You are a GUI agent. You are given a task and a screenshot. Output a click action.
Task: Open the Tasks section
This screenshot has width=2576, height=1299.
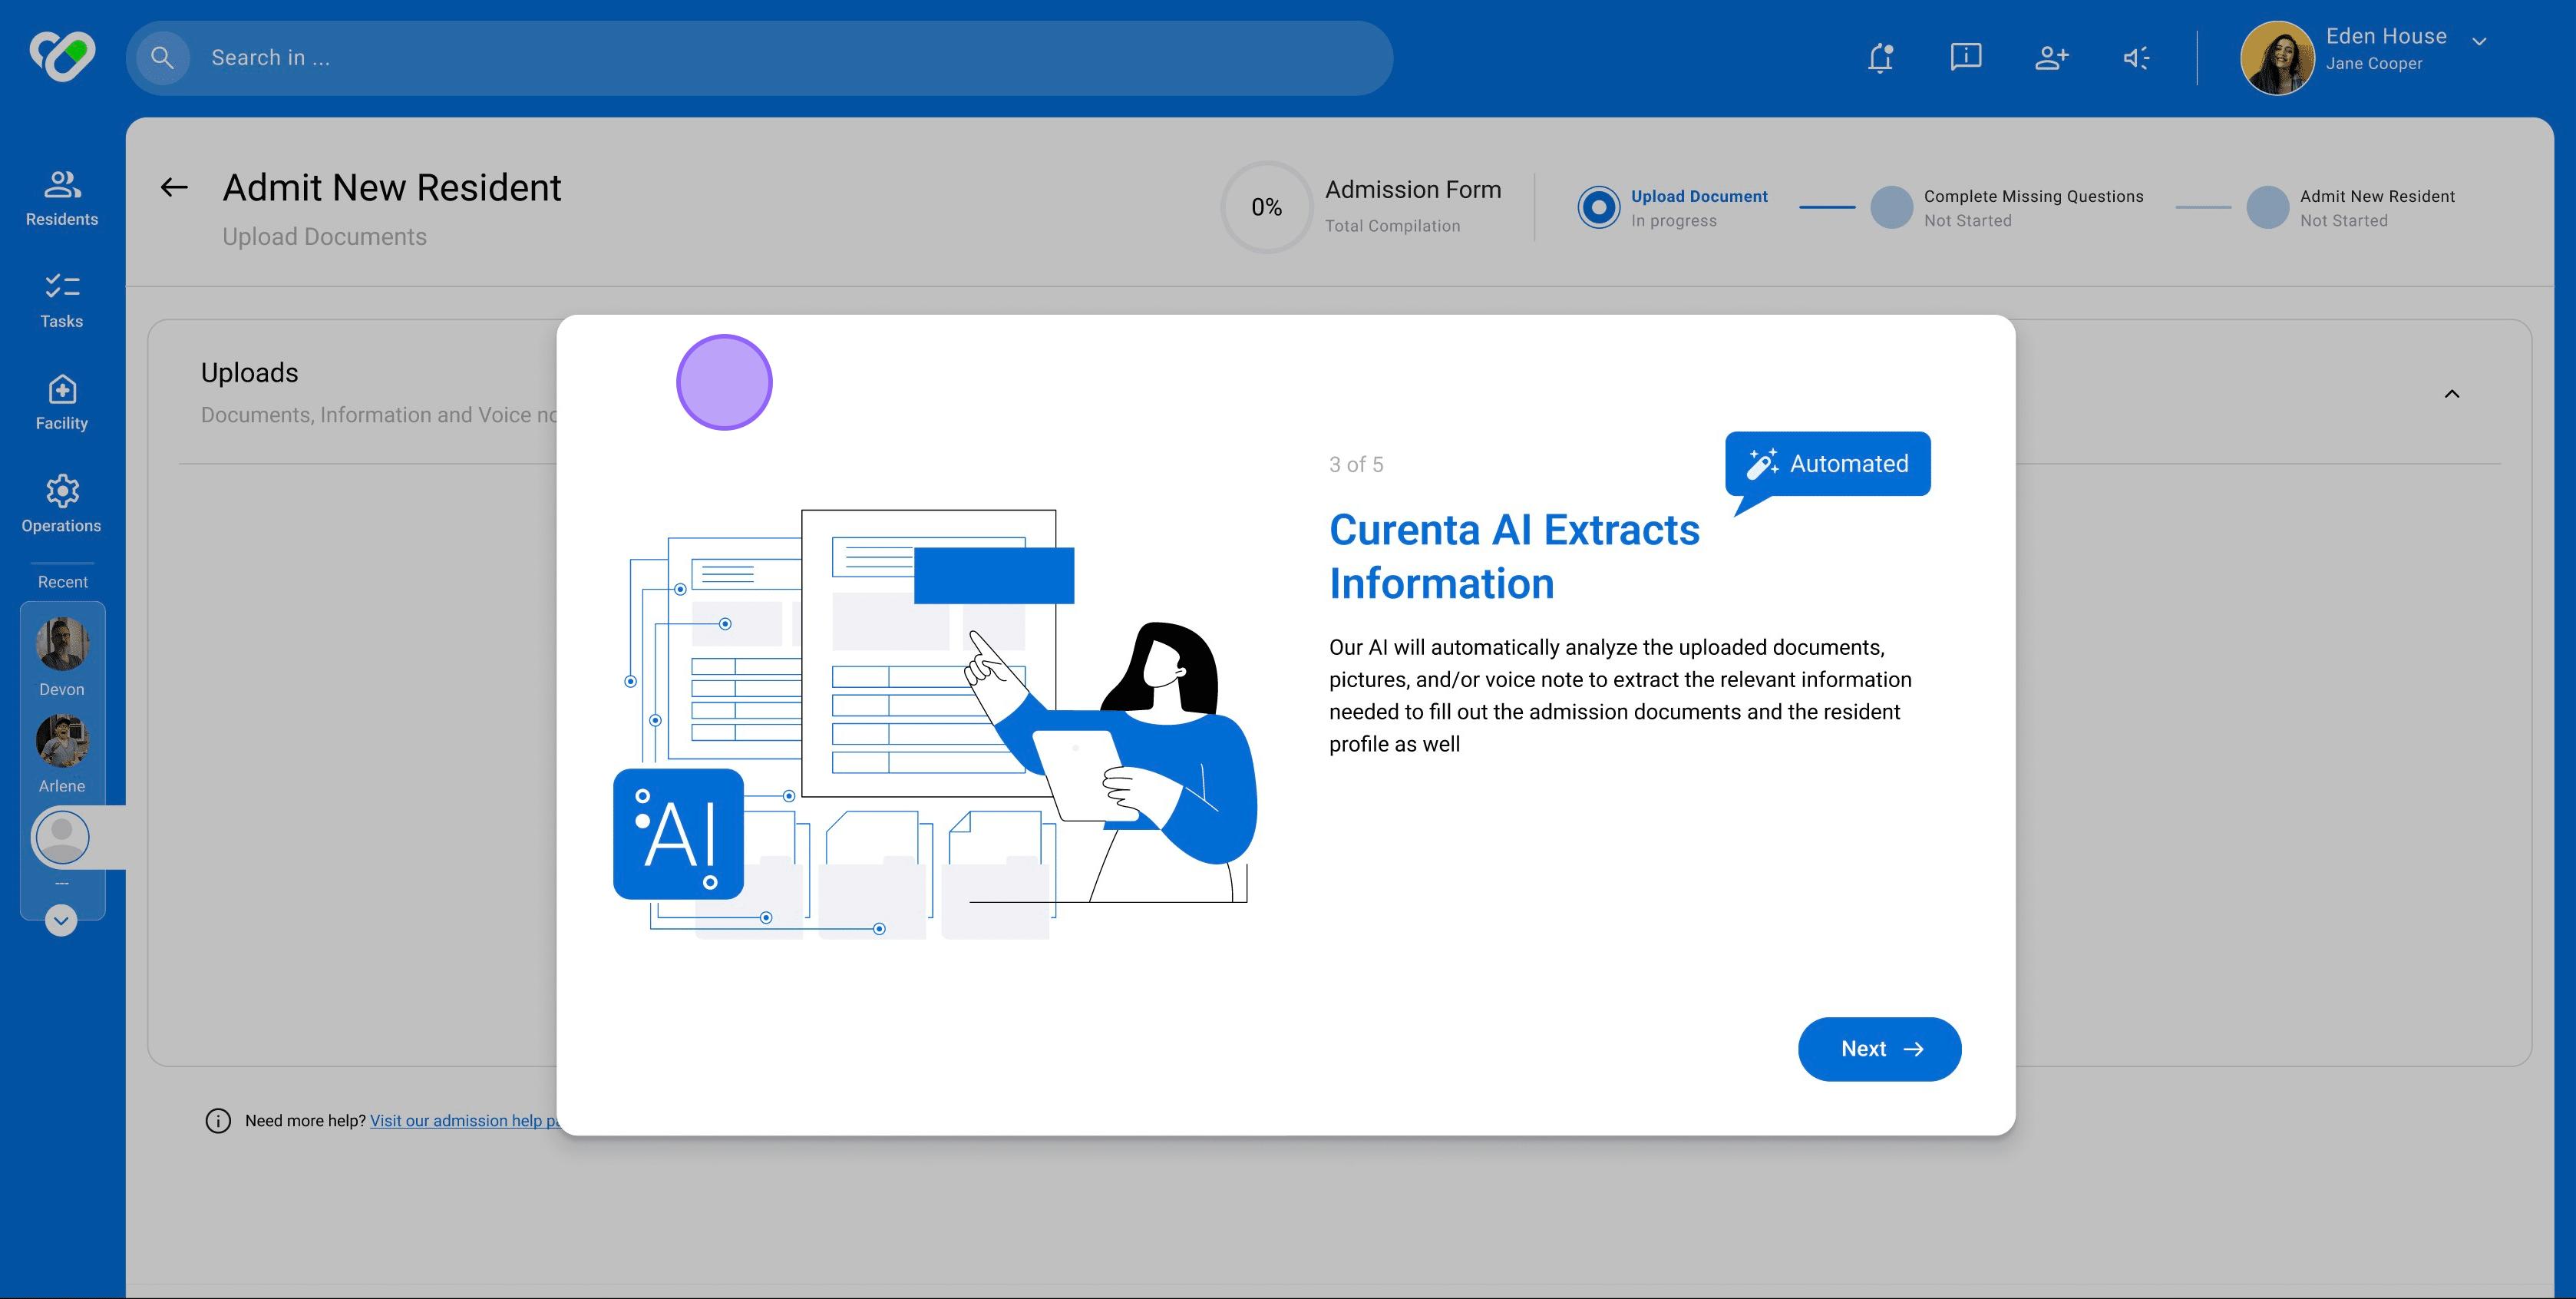tap(62, 300)
